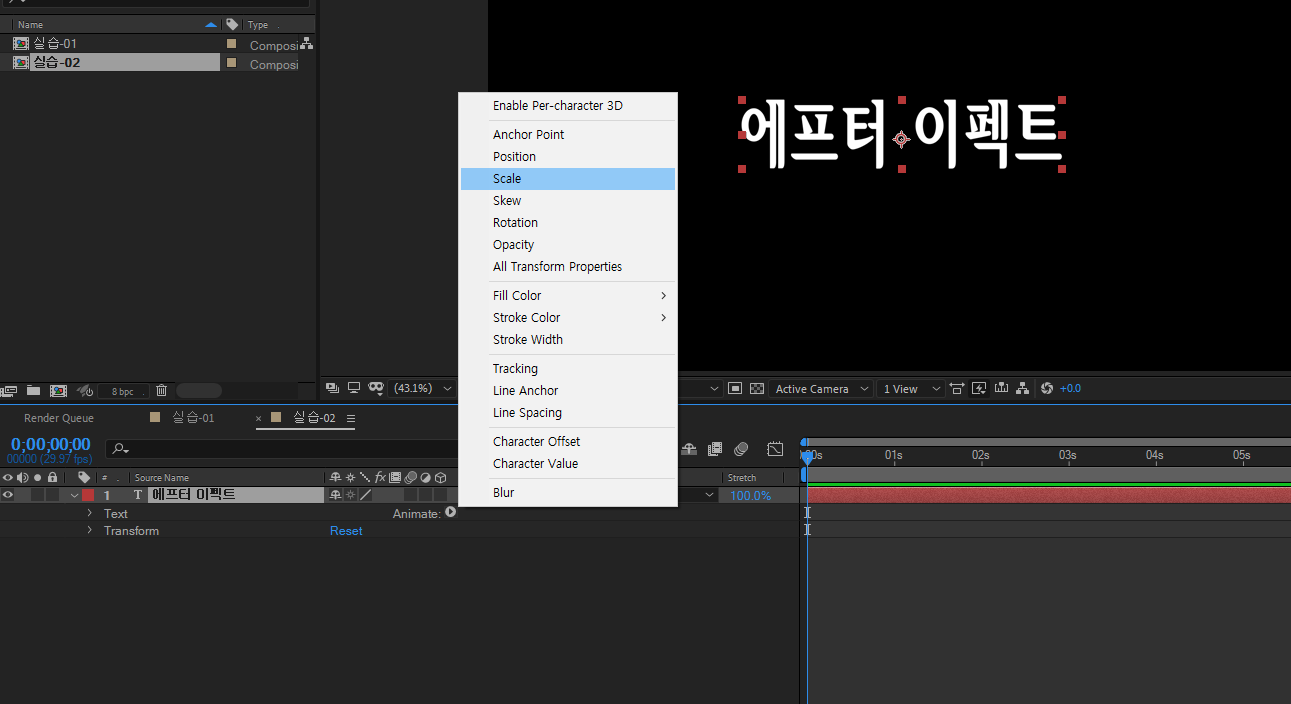Toggle pixel aspect ratio correction icon
The width and height of the screenshot is (1291, 704).
click(x=957, y=388)
